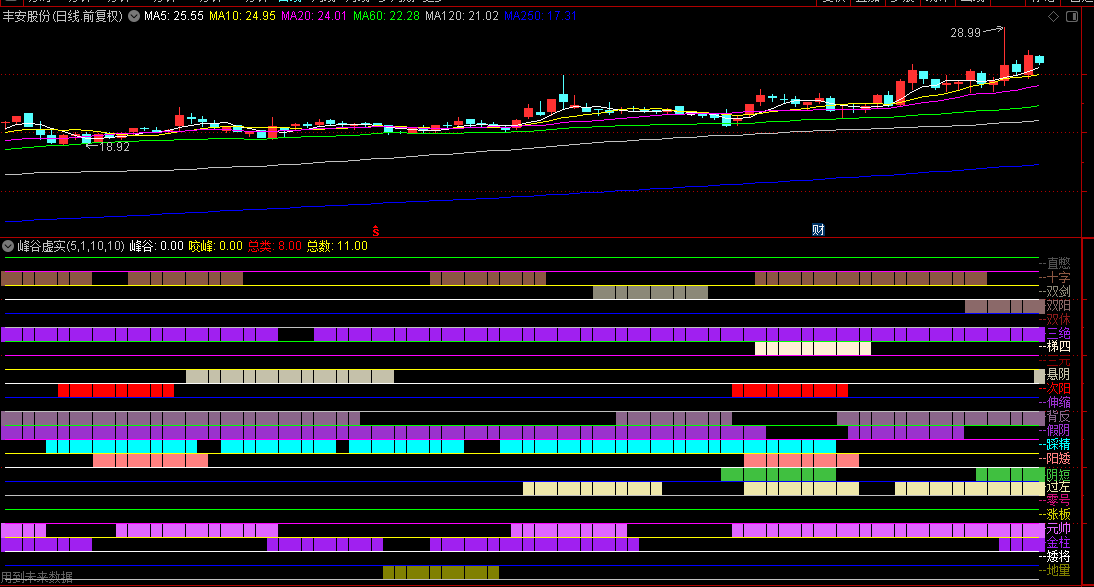The image size is (1094, 587).
Task: Select the MA250 blue average label
Action: click(x=540, y=16)
